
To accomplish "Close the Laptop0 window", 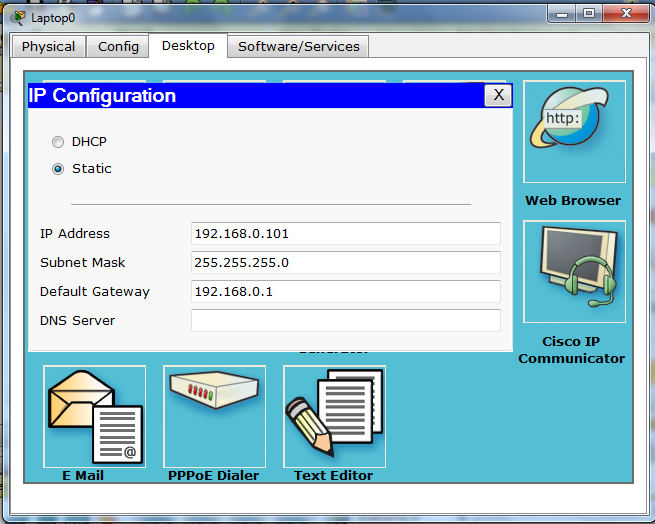I will pos(626,13).
